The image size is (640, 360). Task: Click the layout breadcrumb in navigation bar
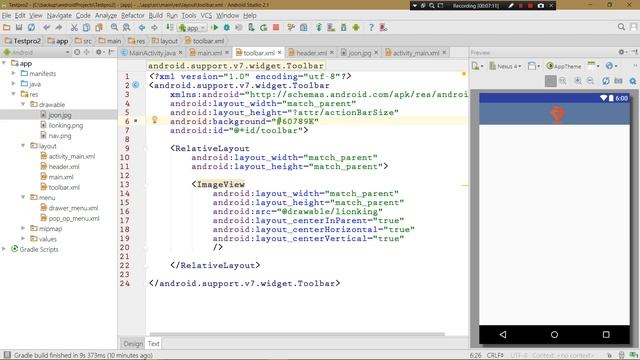[x=165, y=41]
